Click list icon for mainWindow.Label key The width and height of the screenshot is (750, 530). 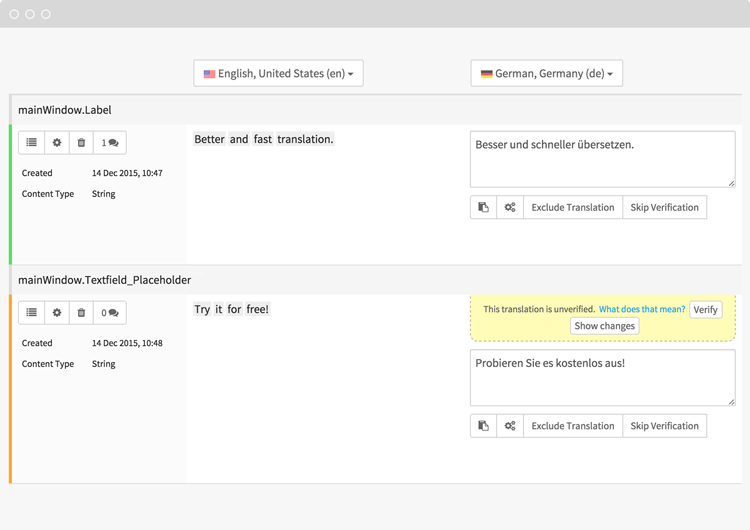(x=32, y=143)
